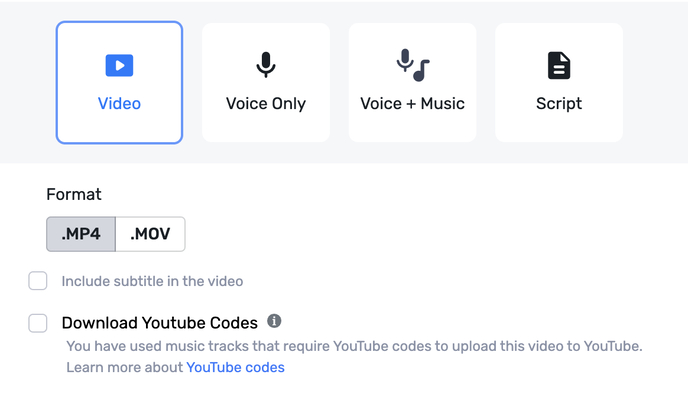Click the "Include subtitle in the video" label

[x=152, y=281]
